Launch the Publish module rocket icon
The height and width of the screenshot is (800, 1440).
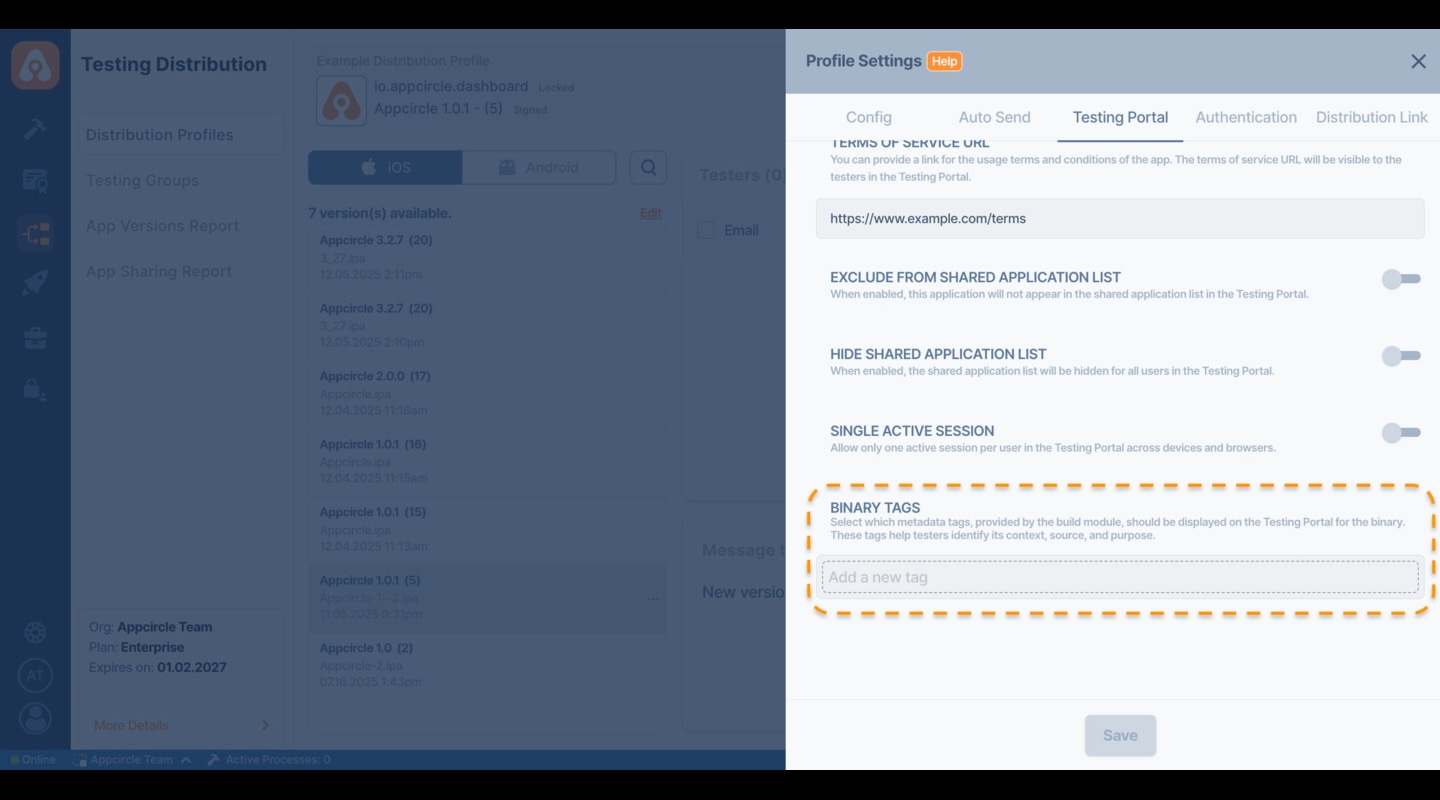35,281
